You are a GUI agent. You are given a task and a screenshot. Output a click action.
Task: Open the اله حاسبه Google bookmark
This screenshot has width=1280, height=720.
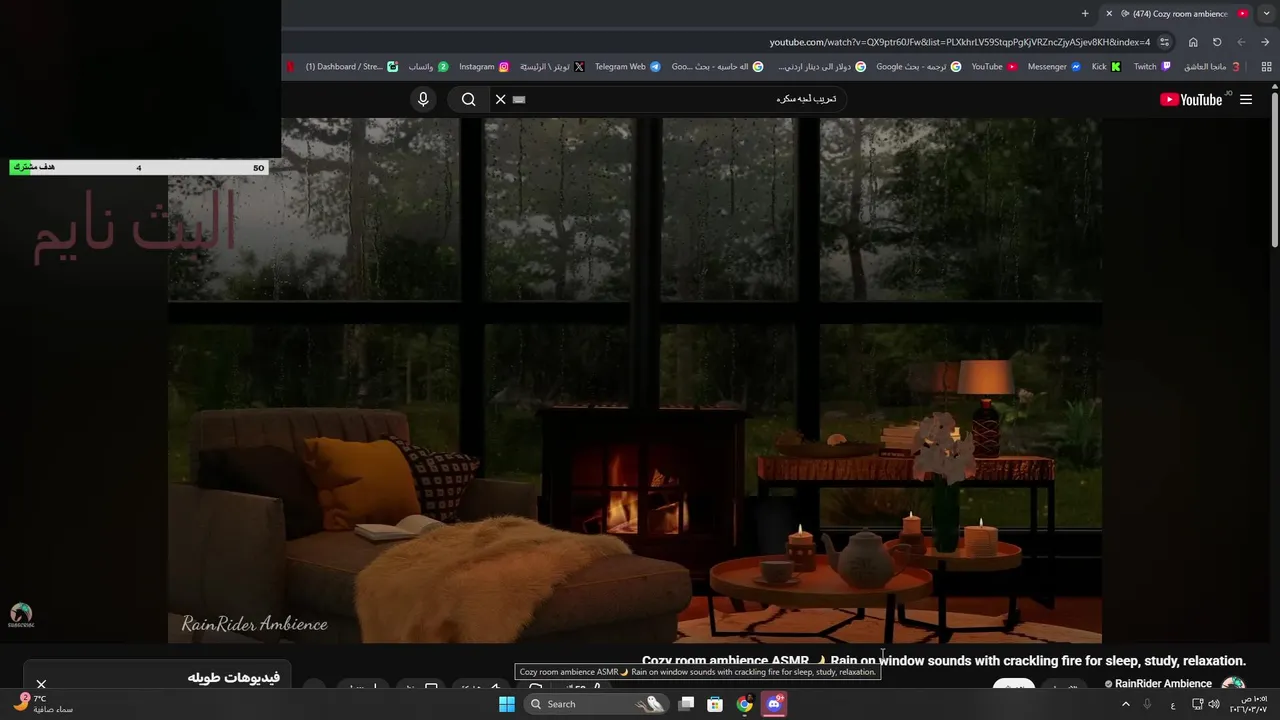[x=717, y=67]
